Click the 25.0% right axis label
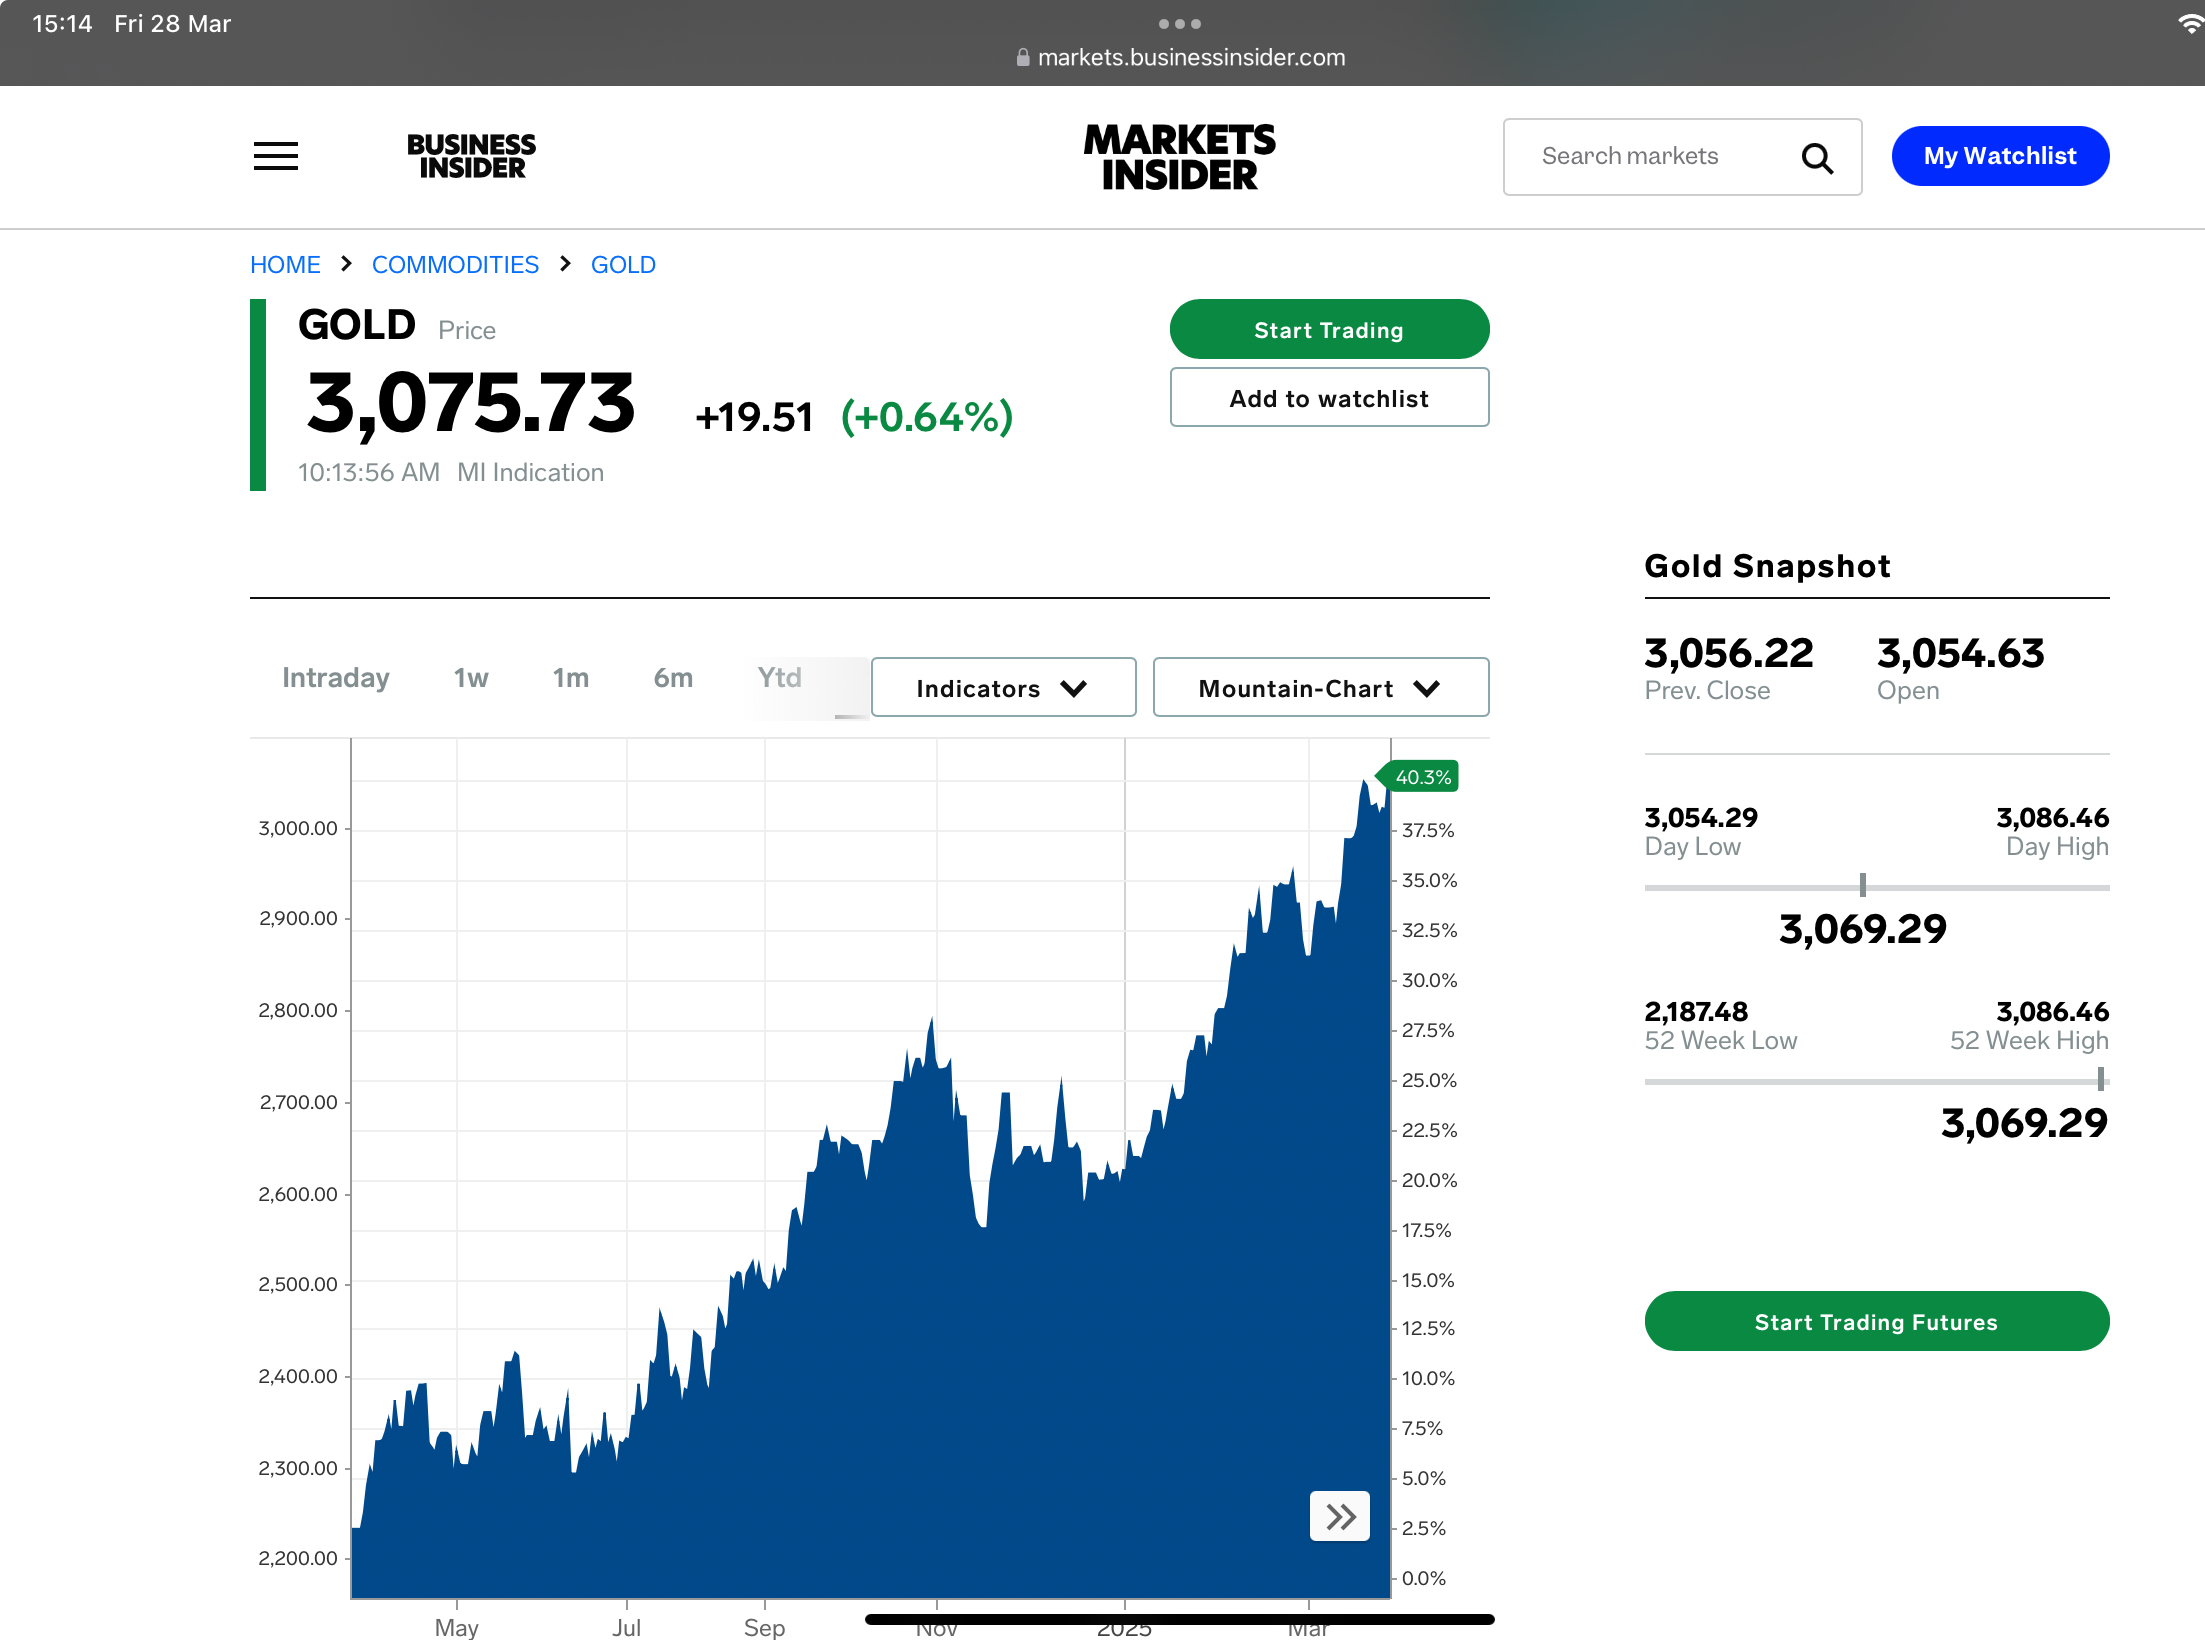The width and height of the screenshot is (2205, 1640). point(1429,1080)
